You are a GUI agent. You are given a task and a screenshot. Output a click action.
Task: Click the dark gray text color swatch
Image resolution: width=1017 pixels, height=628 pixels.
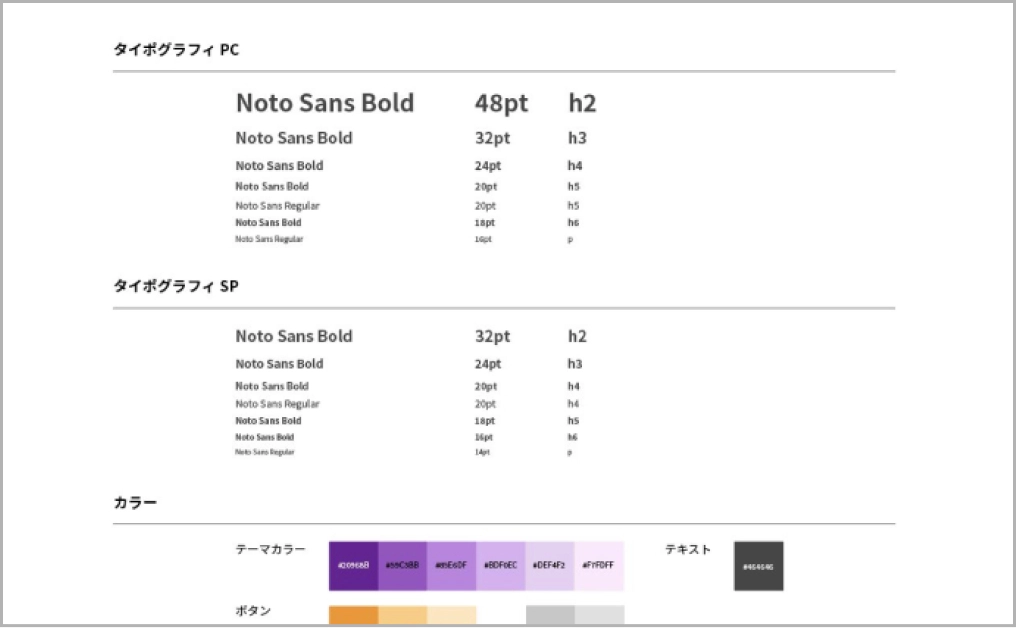click(758, 566)
